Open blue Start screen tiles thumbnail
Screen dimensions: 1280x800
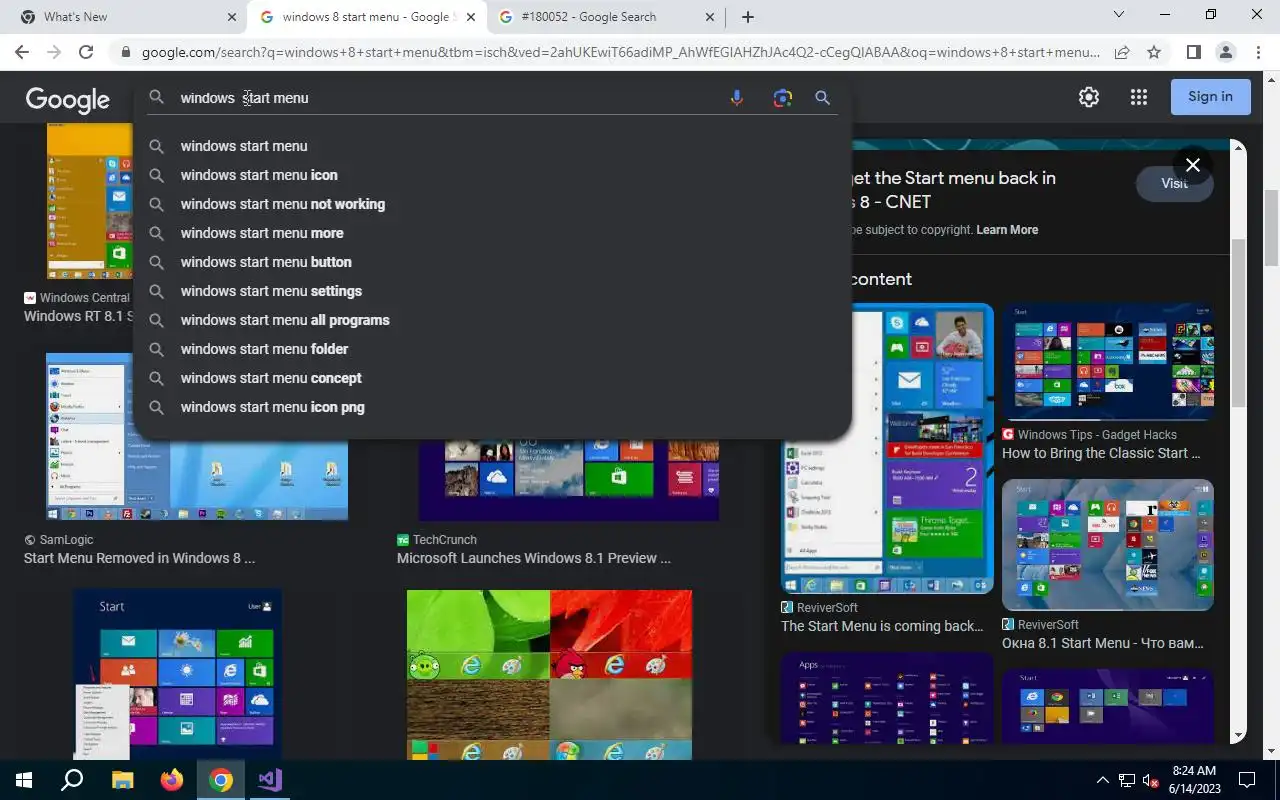point(177,675)
